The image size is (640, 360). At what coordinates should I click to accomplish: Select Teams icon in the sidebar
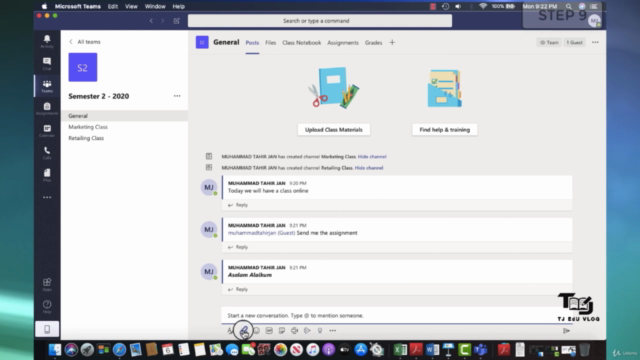[47, 86]
